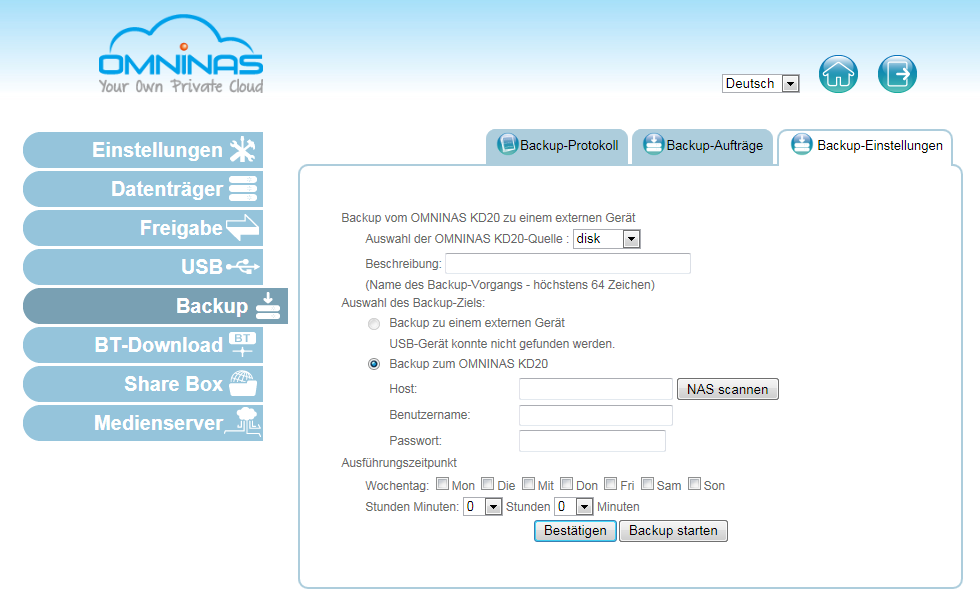Switch to the Backup-Einstellungen tab

point(866,146)
